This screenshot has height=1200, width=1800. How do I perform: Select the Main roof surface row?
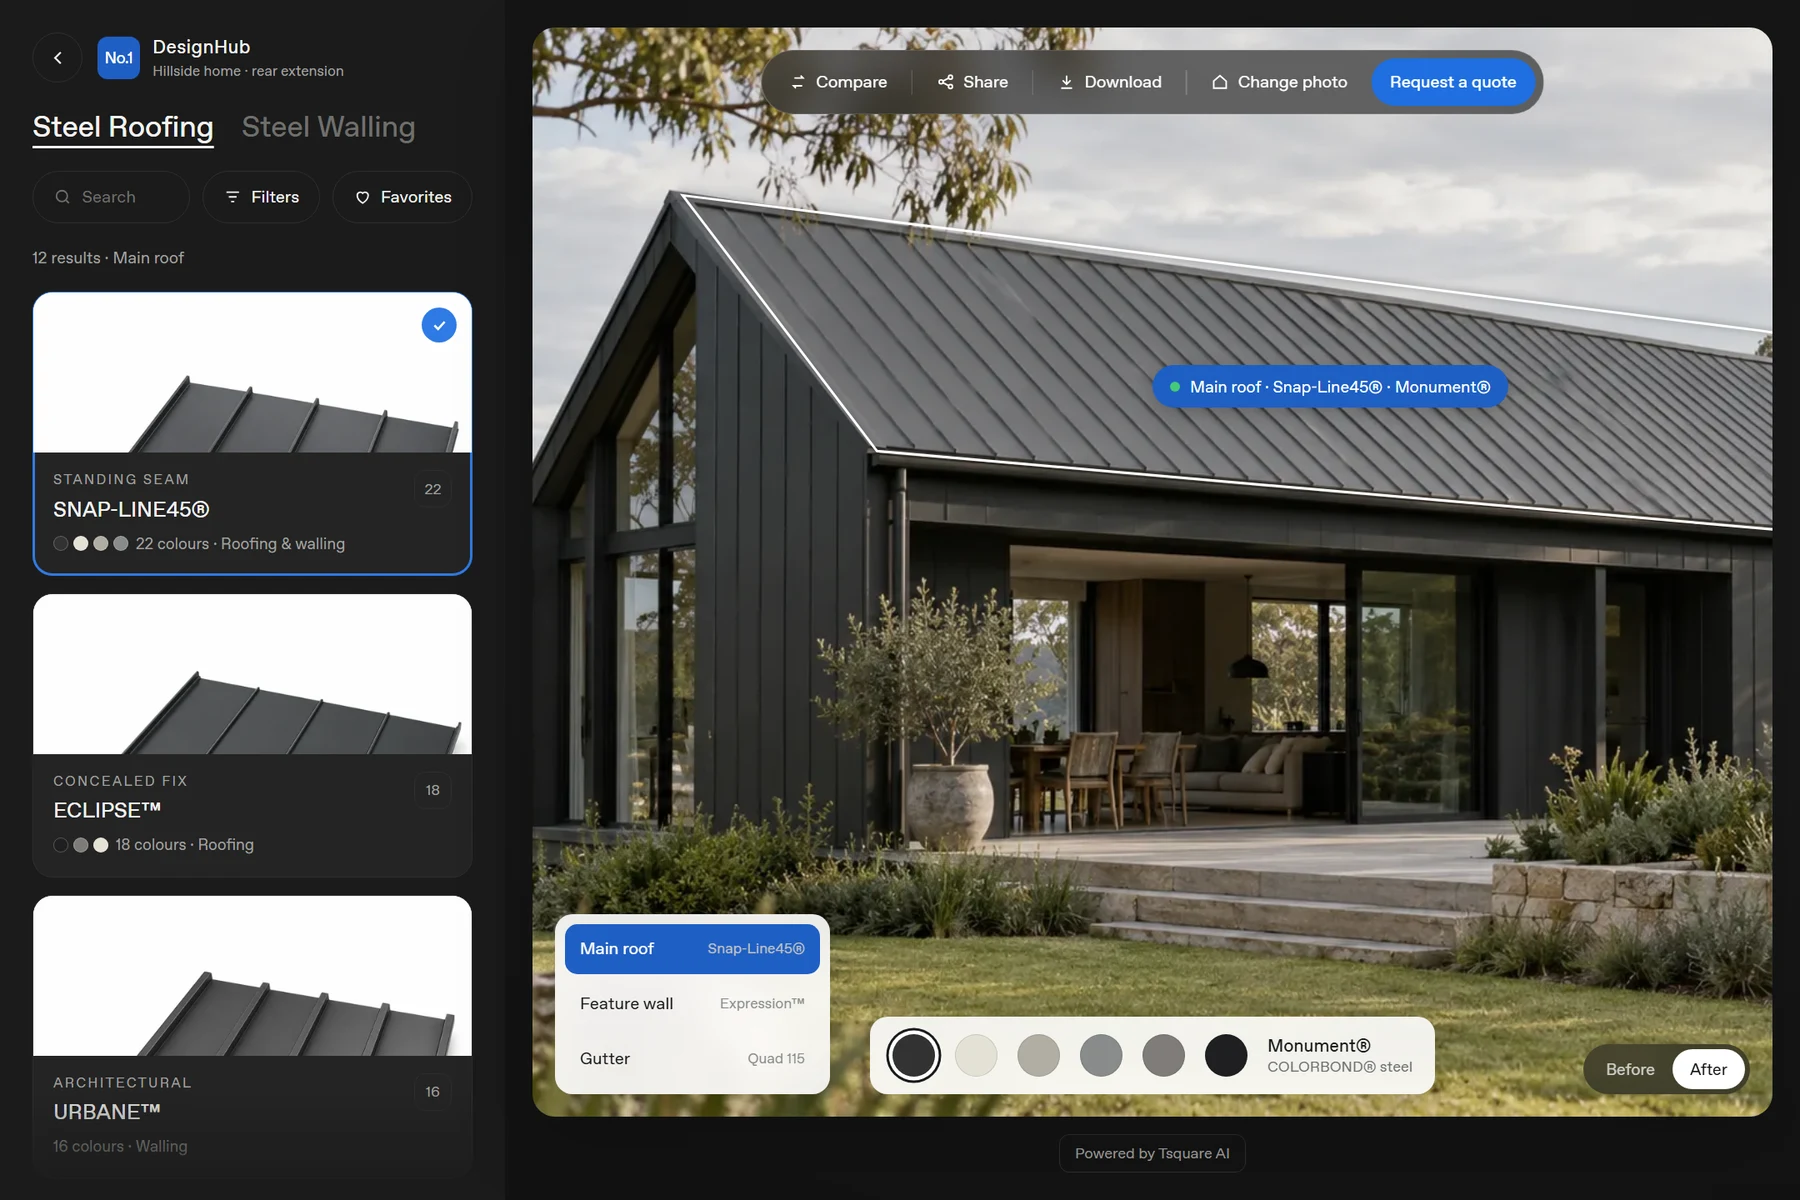(x=692, y=948)
